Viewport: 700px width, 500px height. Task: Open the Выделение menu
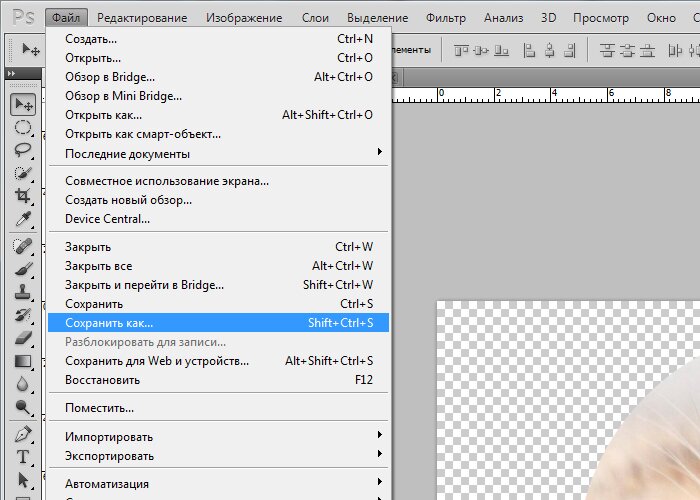pyautogui.click(x=378, y=18)
